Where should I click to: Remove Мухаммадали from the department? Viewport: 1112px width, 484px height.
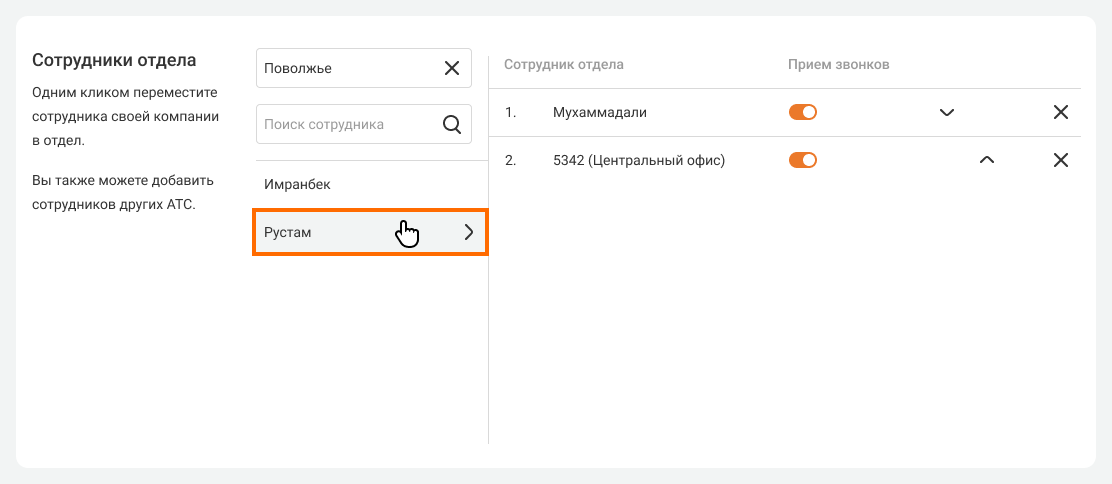coord(1061,112)
